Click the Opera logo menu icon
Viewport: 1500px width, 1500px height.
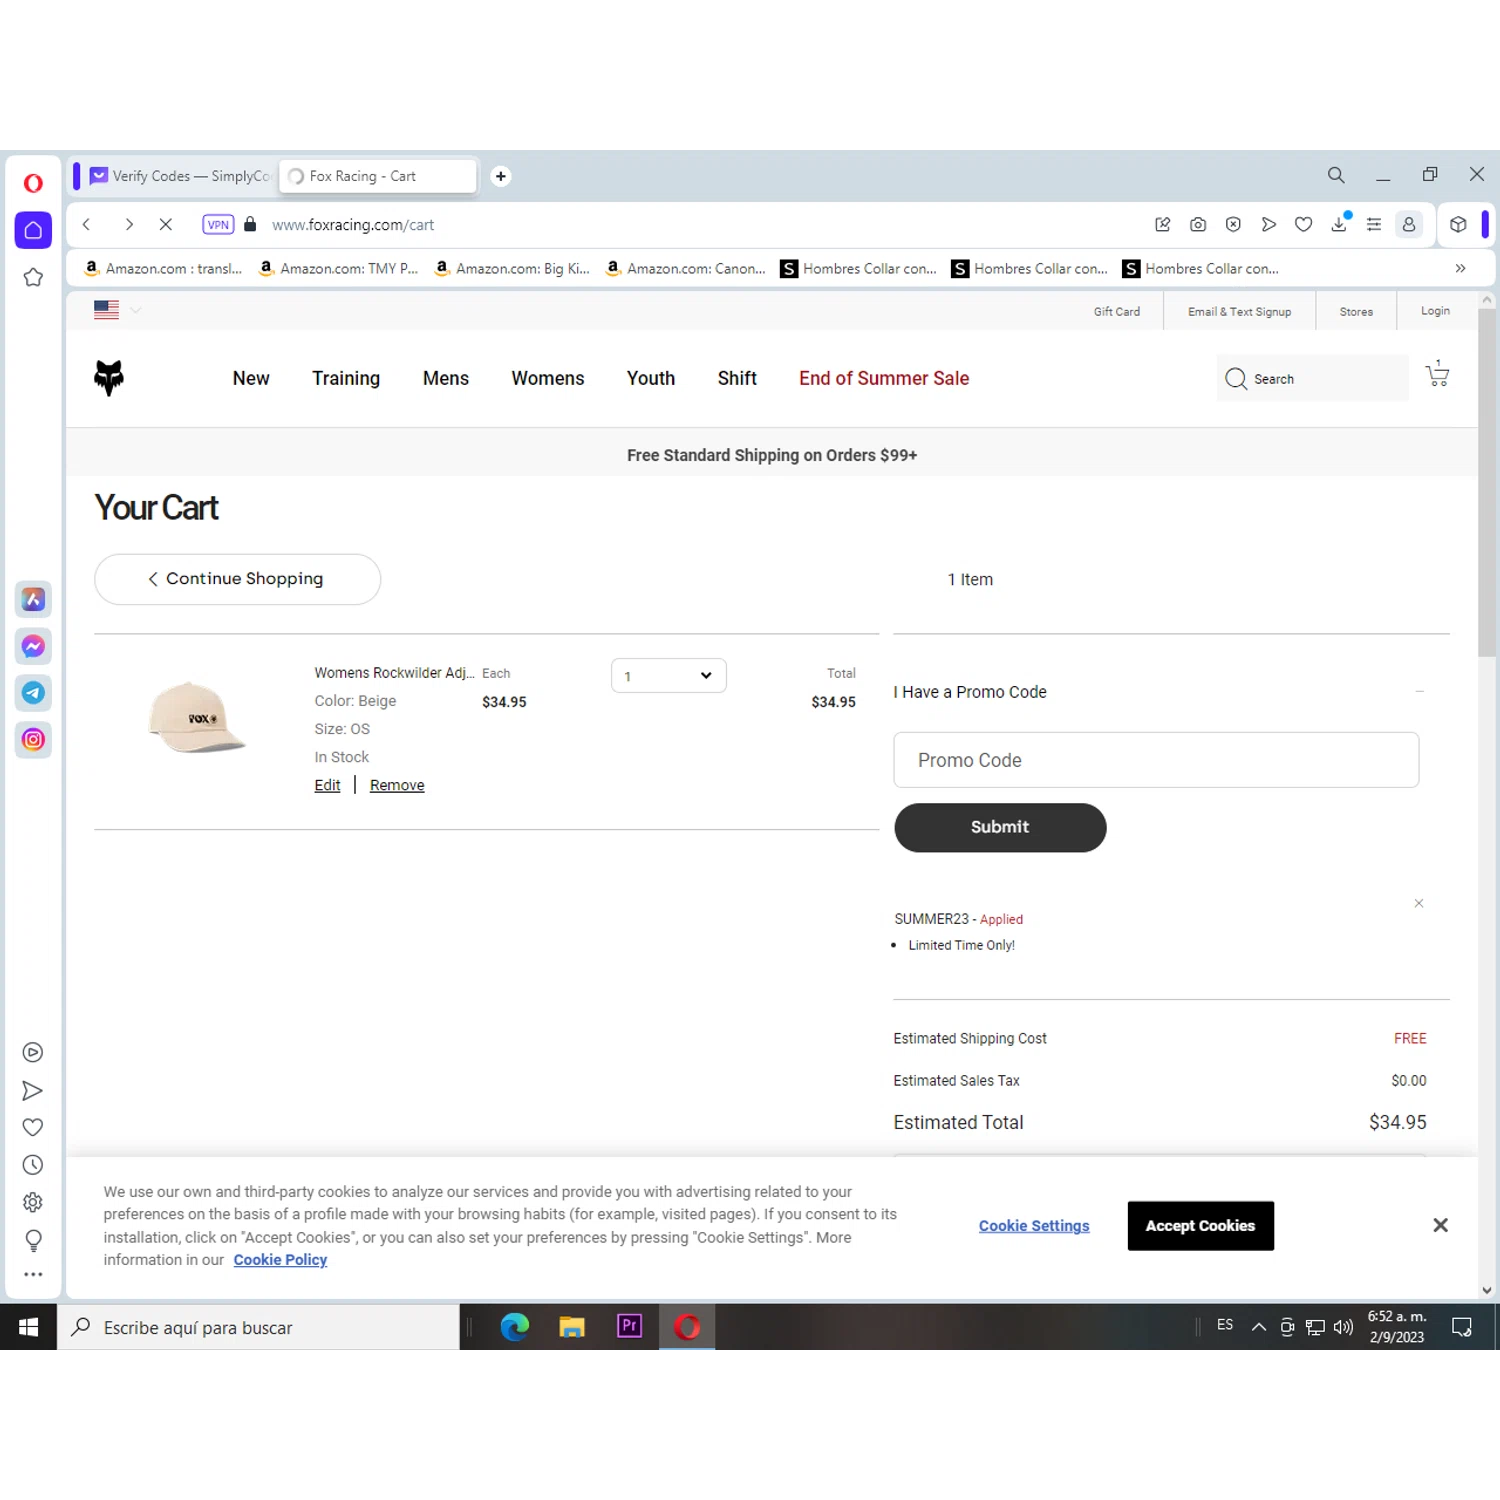tap(33, 183)
